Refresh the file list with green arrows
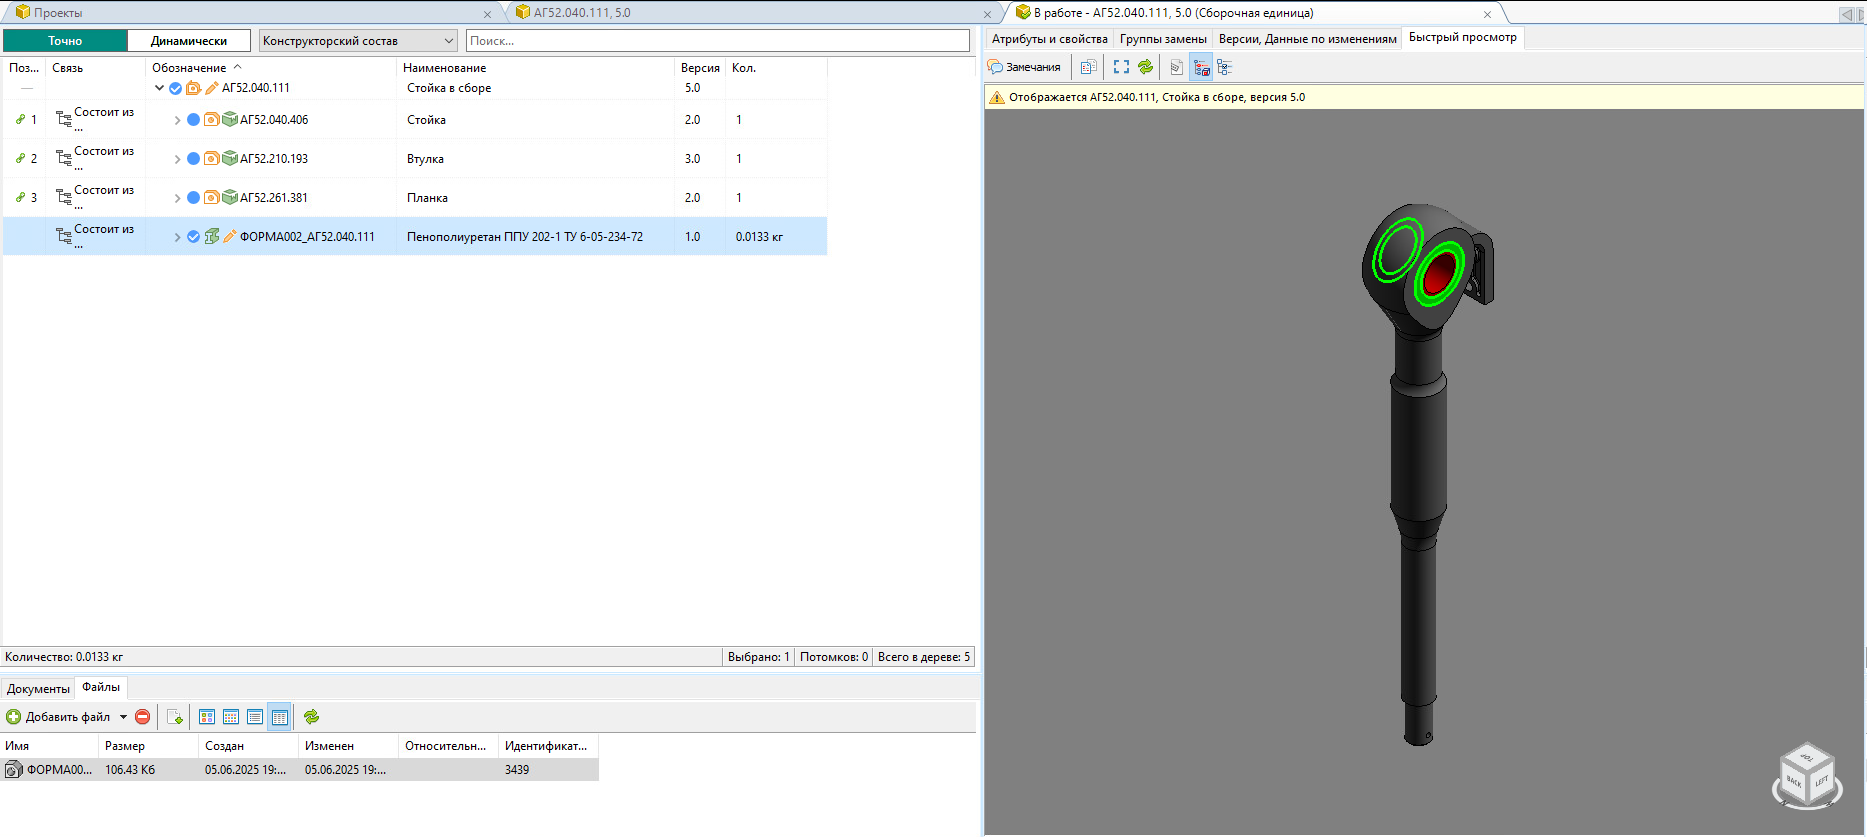Viewport: 1867px width, 837px height. click(312, 717)
